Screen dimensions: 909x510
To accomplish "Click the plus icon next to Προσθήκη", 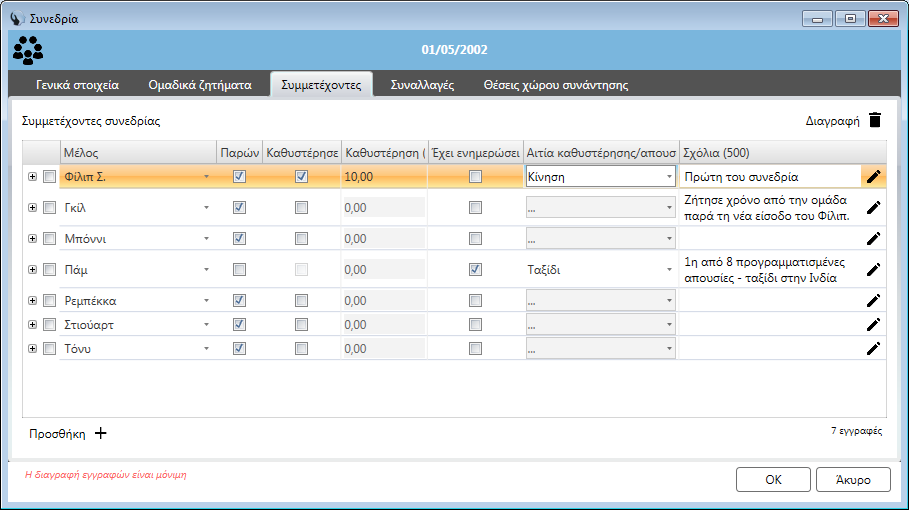I will [101, 433].
